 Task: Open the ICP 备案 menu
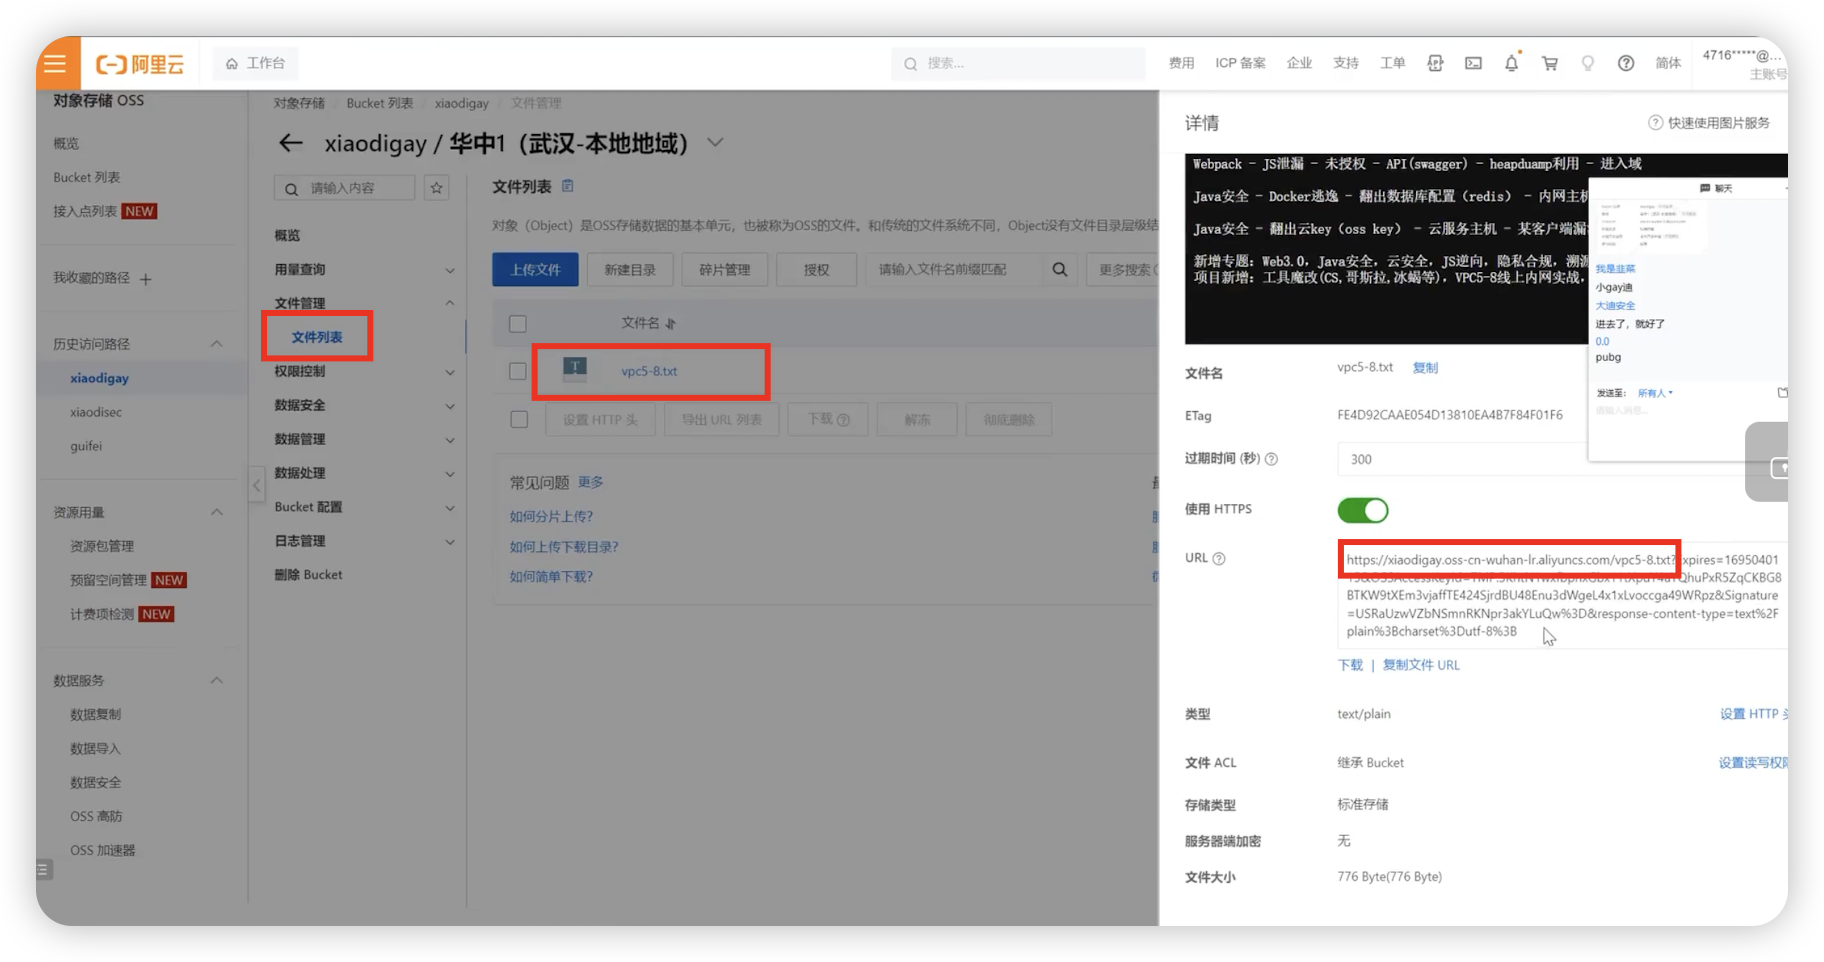click(1240, 63)
